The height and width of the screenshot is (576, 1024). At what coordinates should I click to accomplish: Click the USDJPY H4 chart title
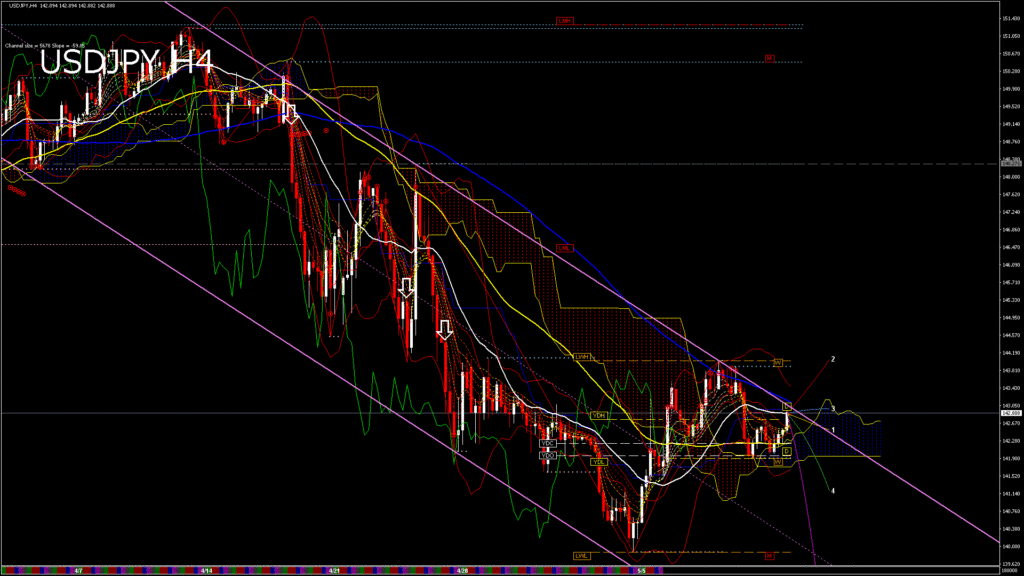pyautogui.click(x=126, y=62)
